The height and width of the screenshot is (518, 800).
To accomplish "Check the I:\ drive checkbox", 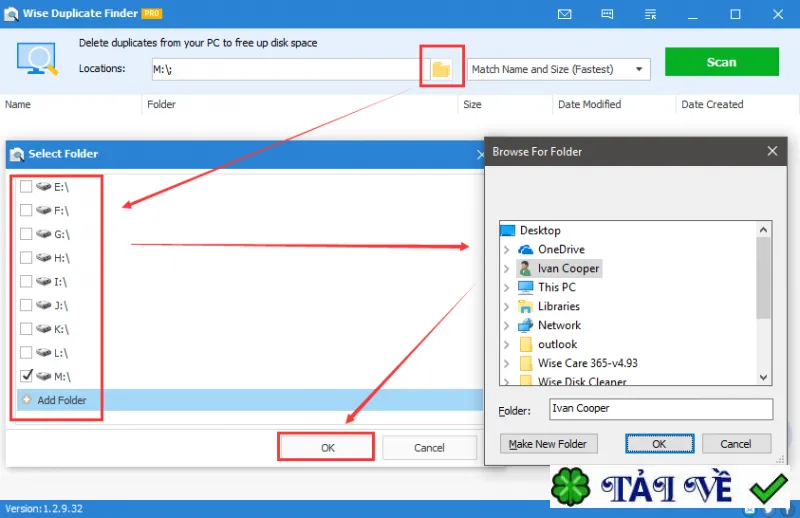I will (26, 281).
